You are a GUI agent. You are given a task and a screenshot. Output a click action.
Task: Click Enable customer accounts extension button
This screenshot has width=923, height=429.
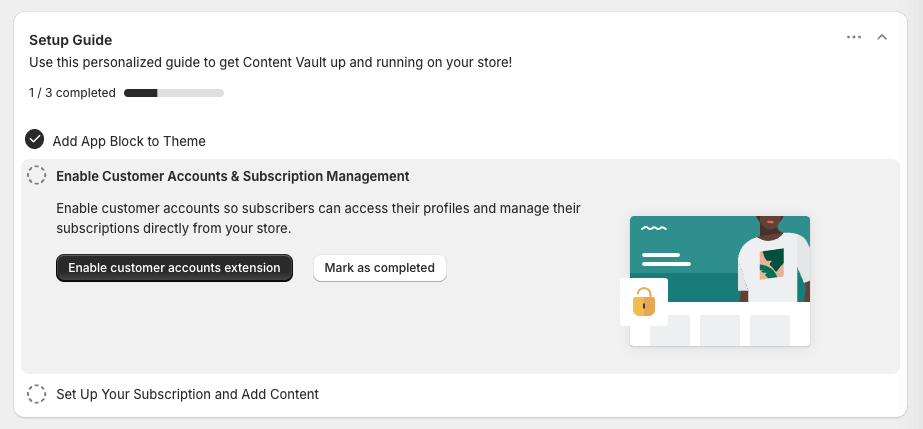point(174,268)
